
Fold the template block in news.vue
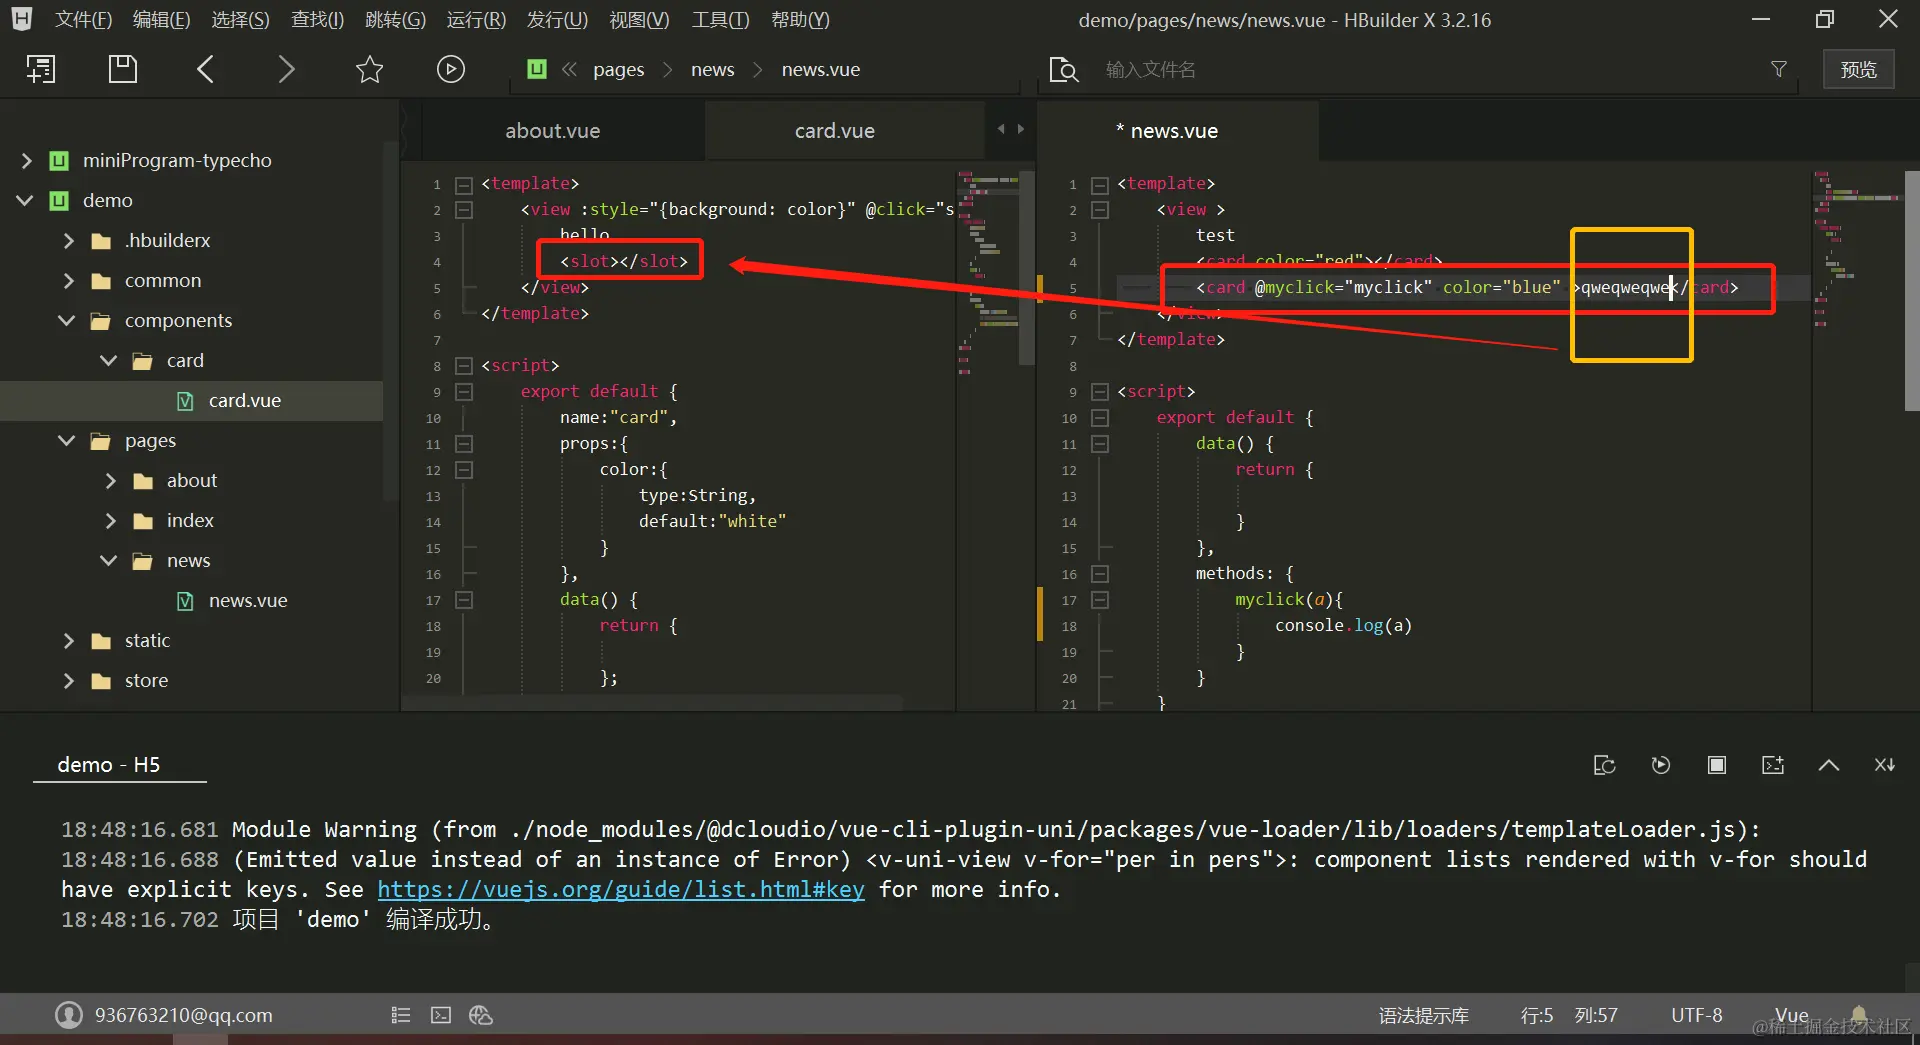(1100, 185)
